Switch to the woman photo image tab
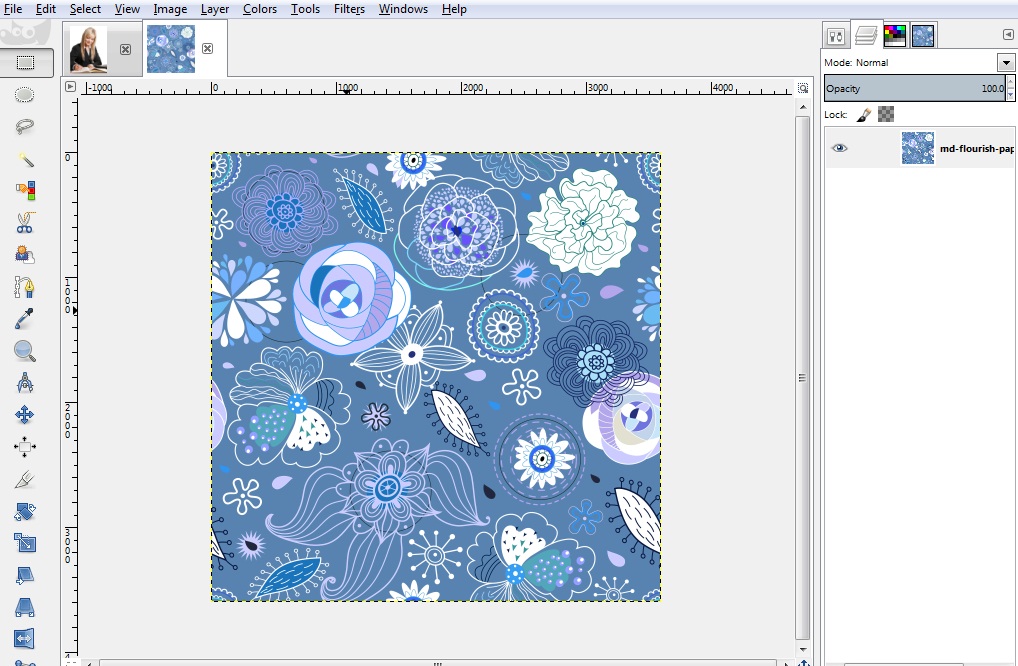The height and width of the screenshot is (666, 1018). [88, 49]
